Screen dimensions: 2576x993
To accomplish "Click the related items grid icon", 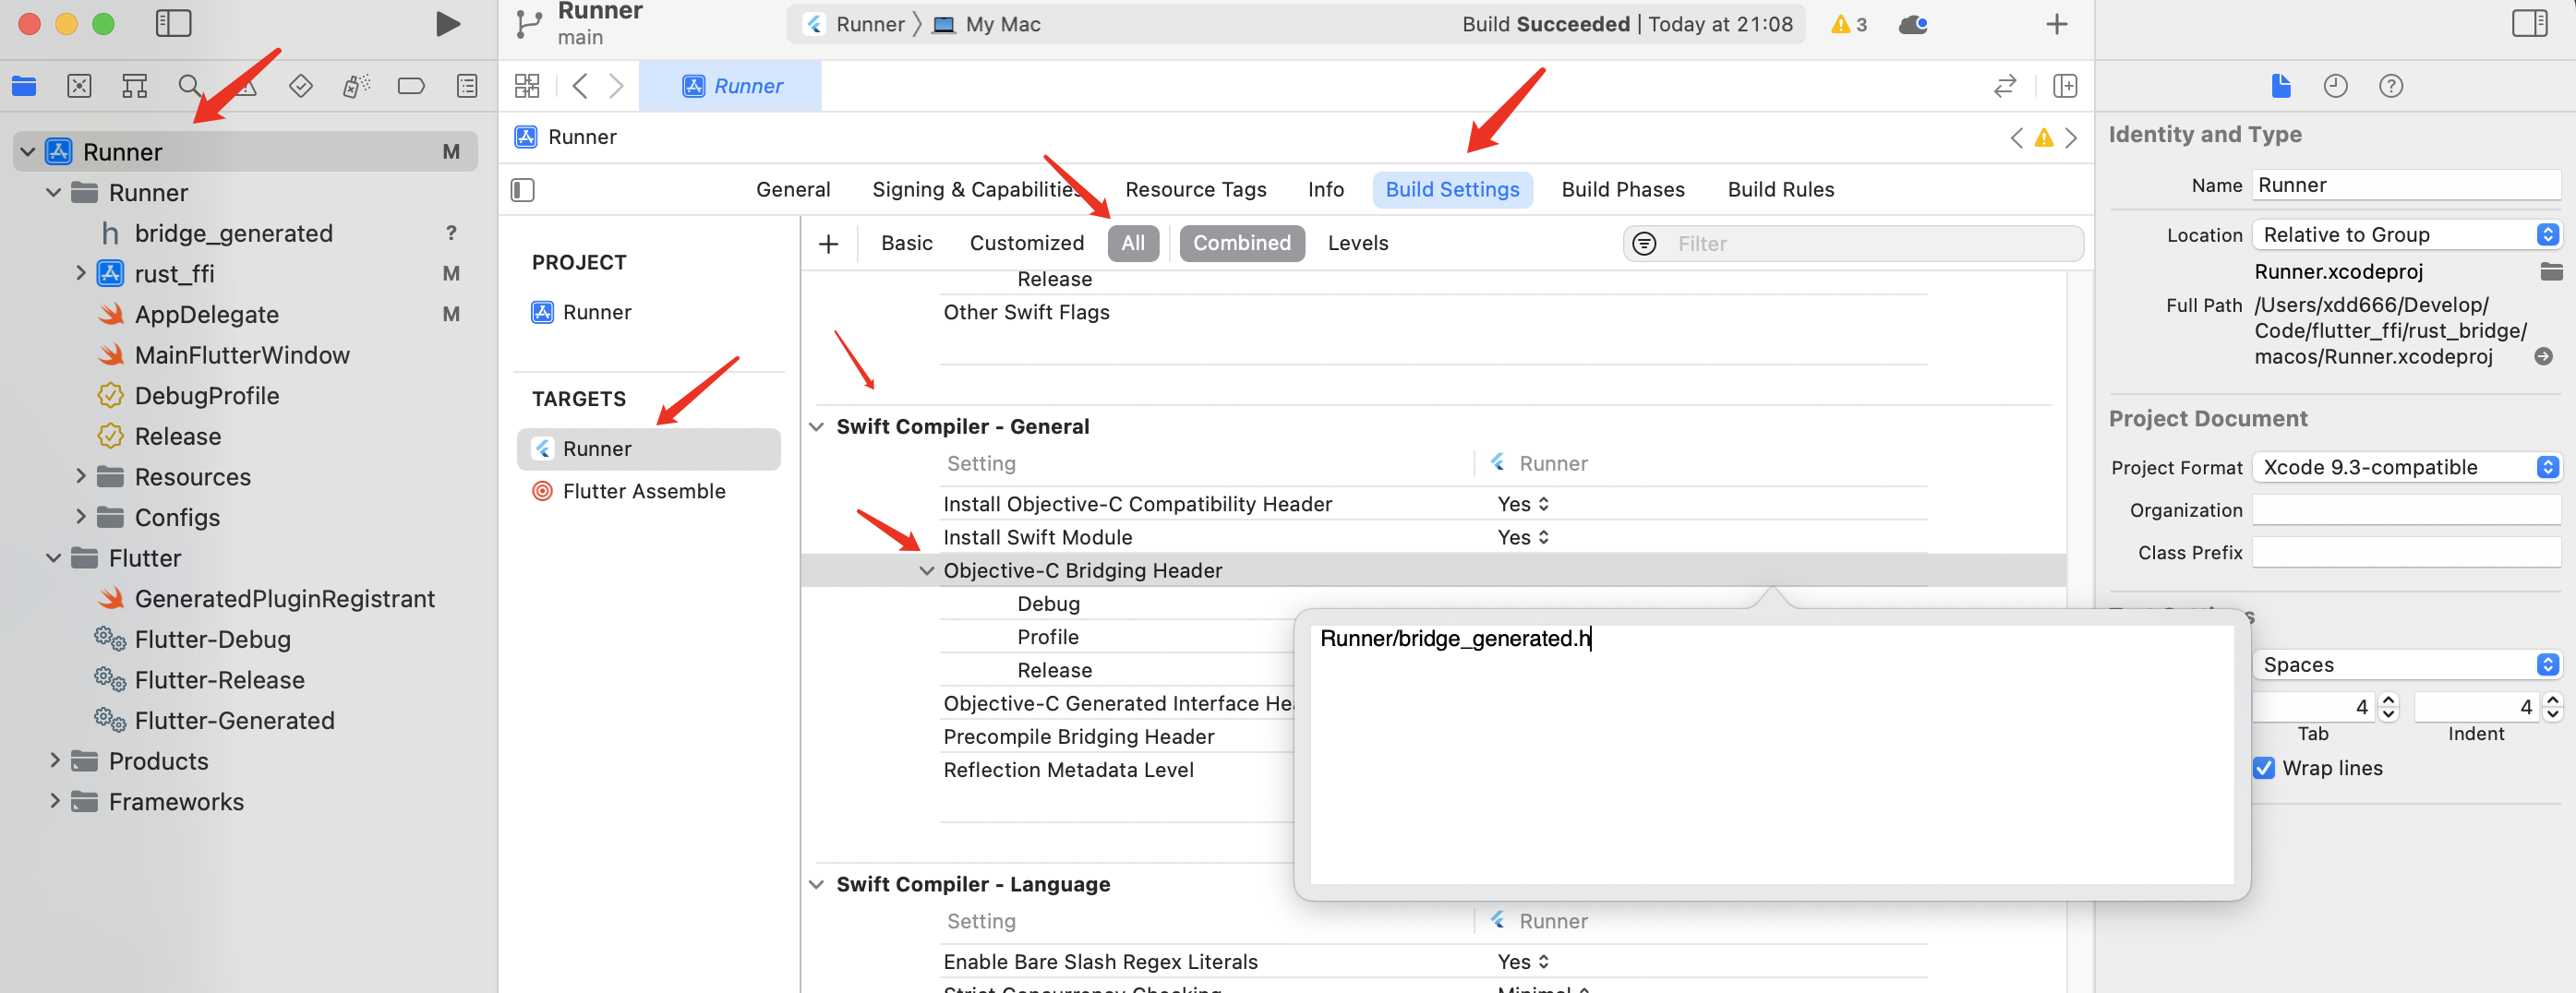I will click(527, 86).
